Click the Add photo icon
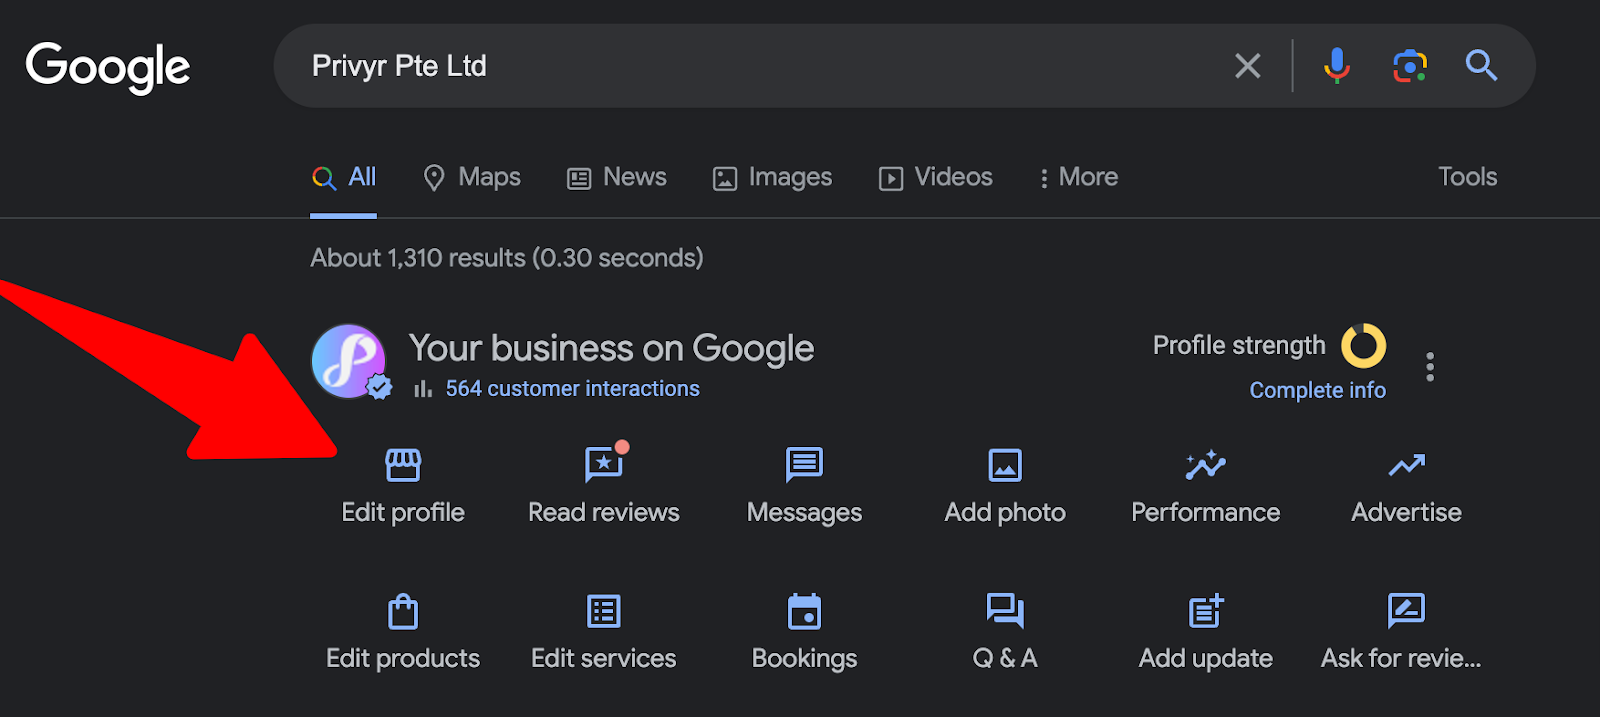 click(1005, 465)
